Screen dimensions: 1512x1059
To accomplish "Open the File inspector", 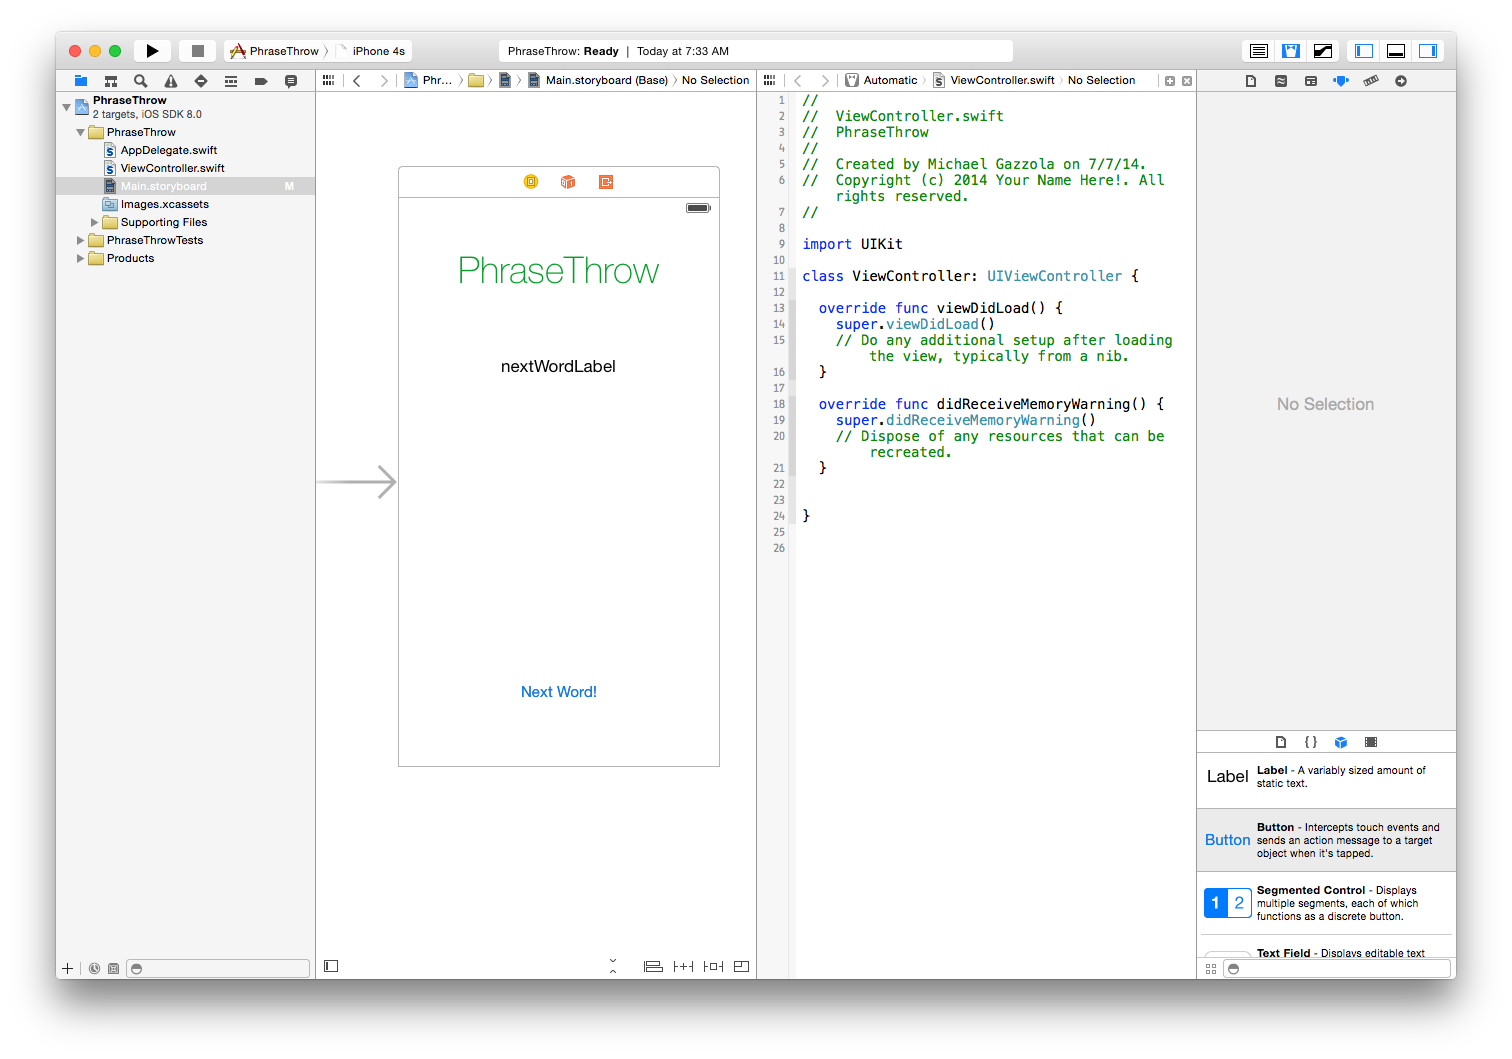I will click(1251, 81).
